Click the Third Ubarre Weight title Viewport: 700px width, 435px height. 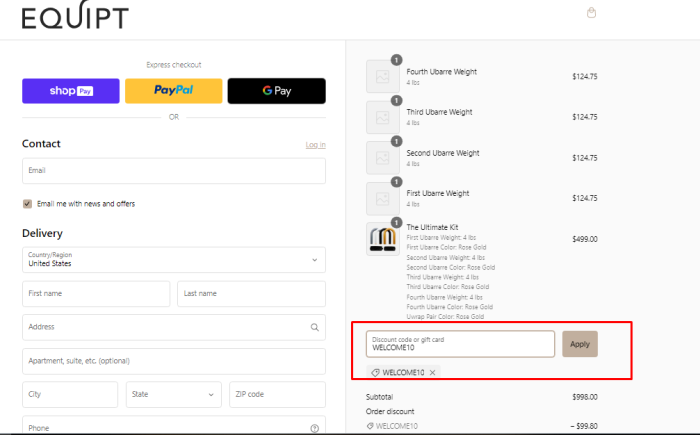tap(439, 112)
